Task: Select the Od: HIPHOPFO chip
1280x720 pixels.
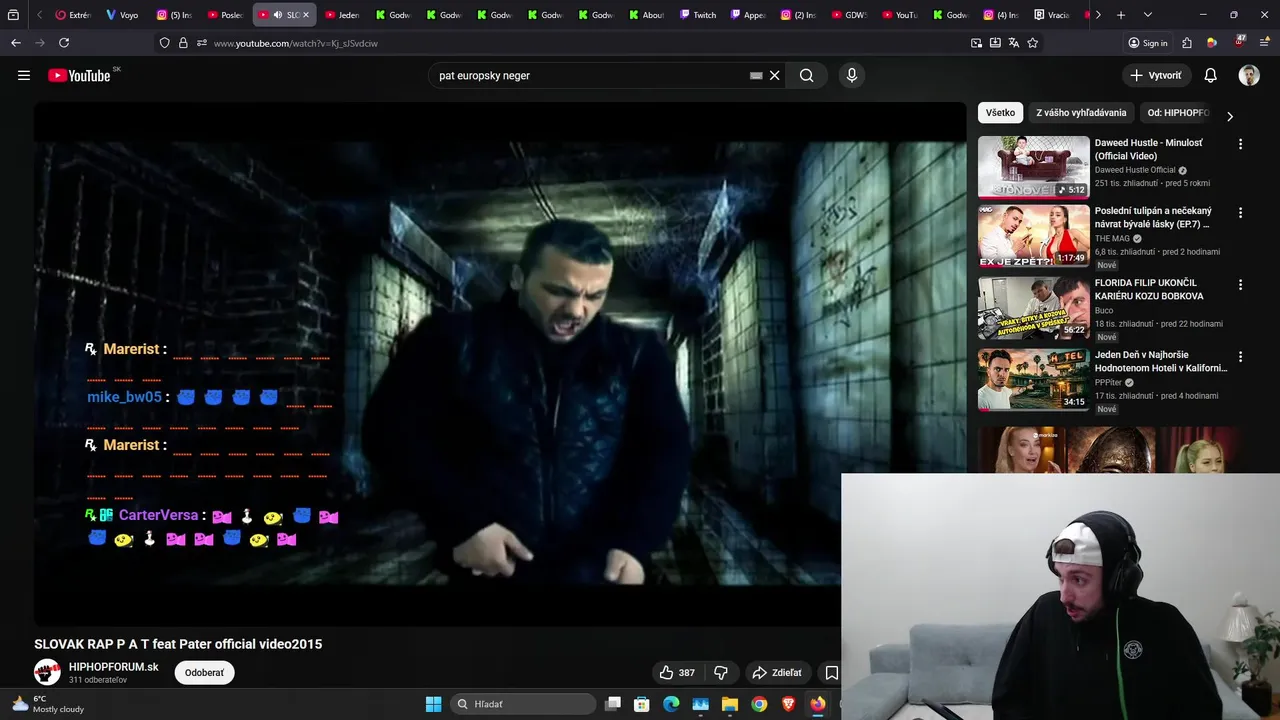Action: (1178, 113)
